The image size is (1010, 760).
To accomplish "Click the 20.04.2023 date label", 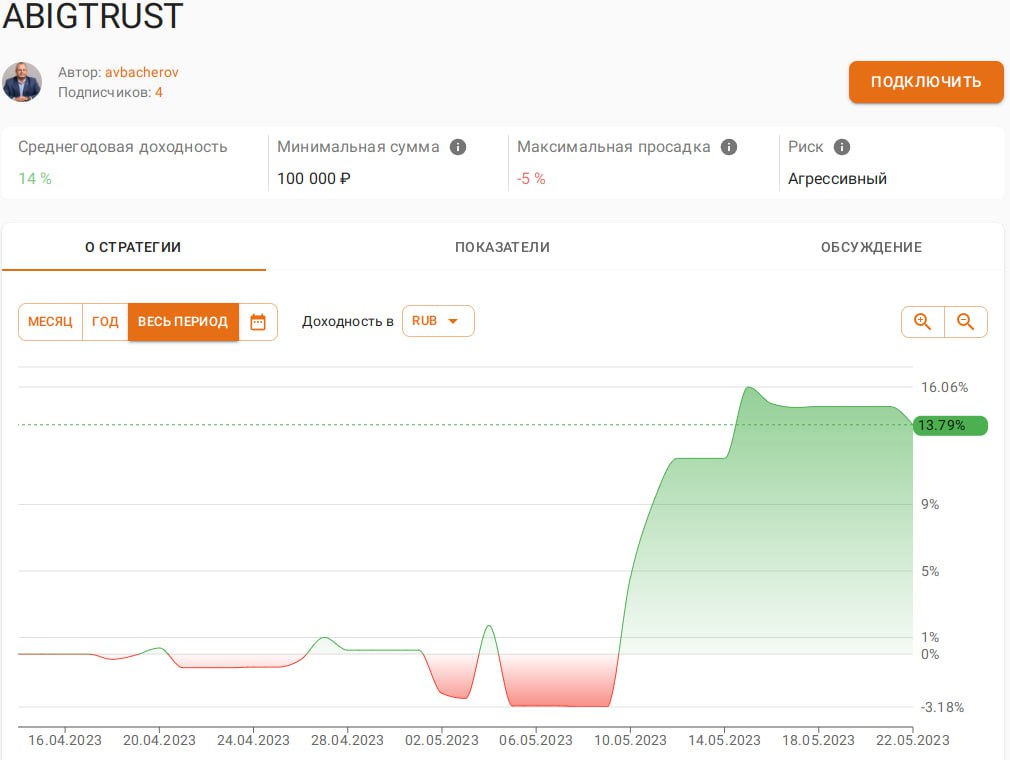I will coord(159,741).
